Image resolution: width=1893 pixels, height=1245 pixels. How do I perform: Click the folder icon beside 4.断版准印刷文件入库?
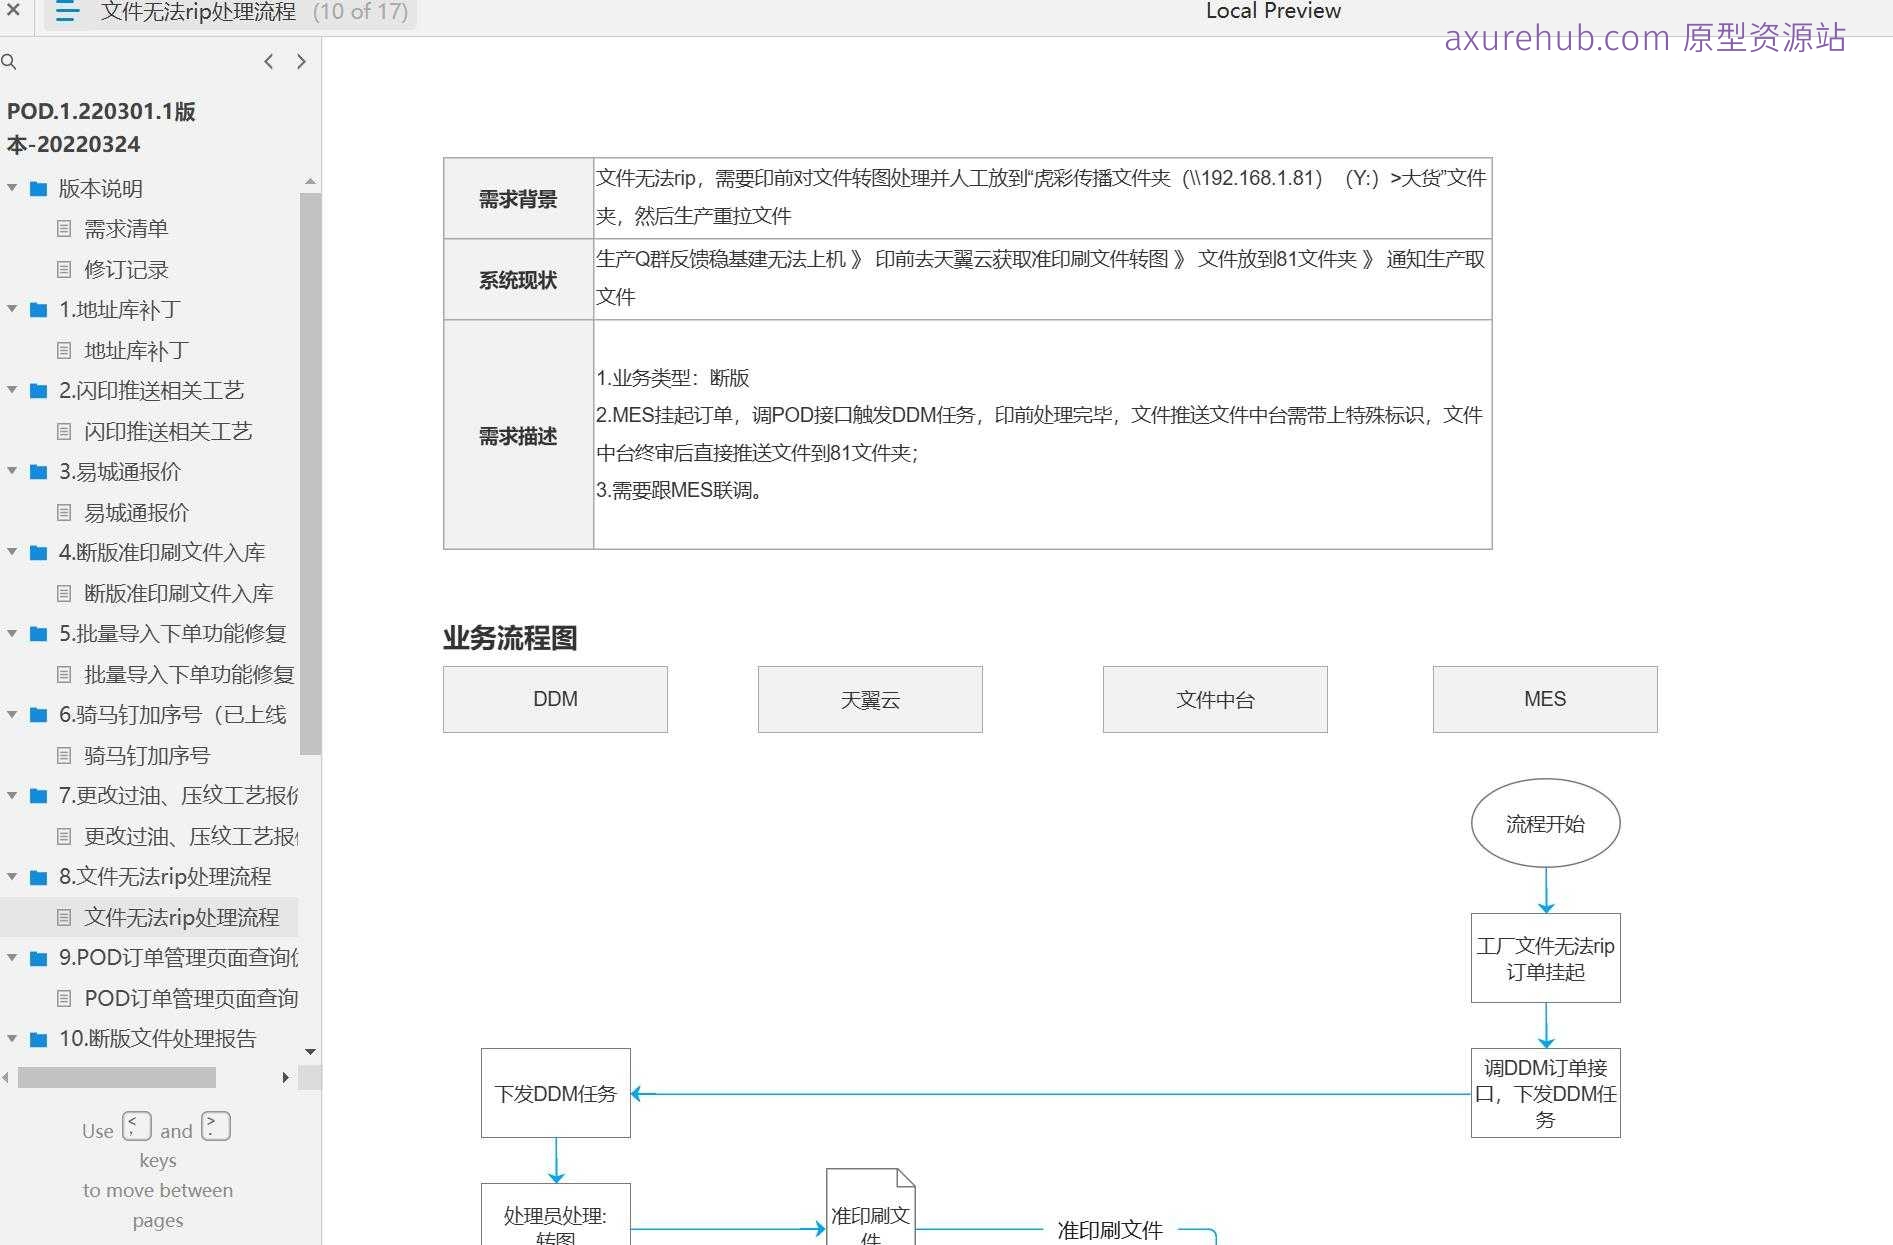[x=37, y=552]
